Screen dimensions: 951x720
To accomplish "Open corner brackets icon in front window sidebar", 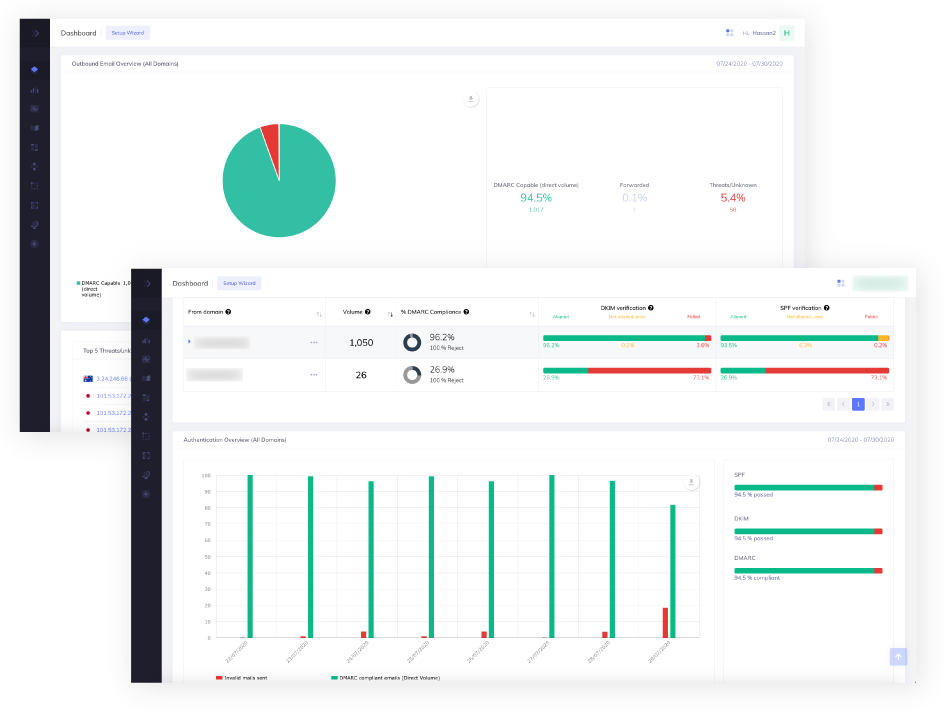I will 146,456.
